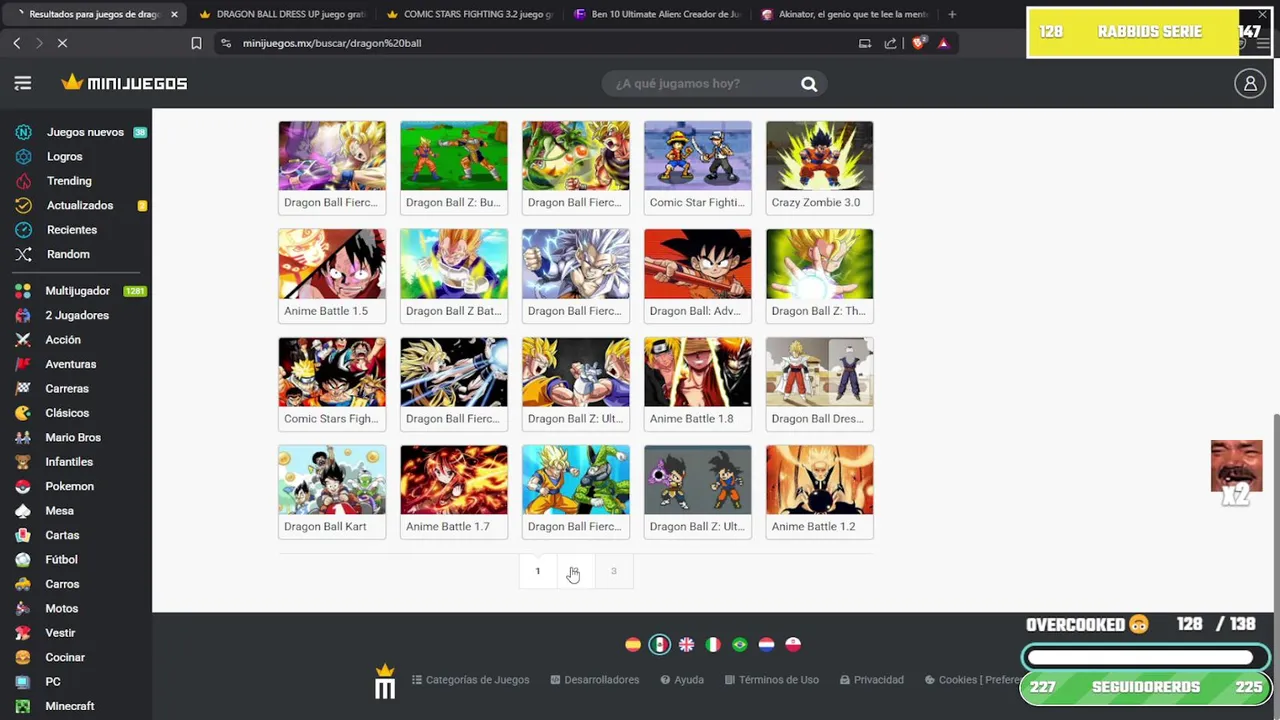This screenshot has width=1280, height=720.
Task: Click the bookmark icon beside the address bar
Action: tap(196, 43)
